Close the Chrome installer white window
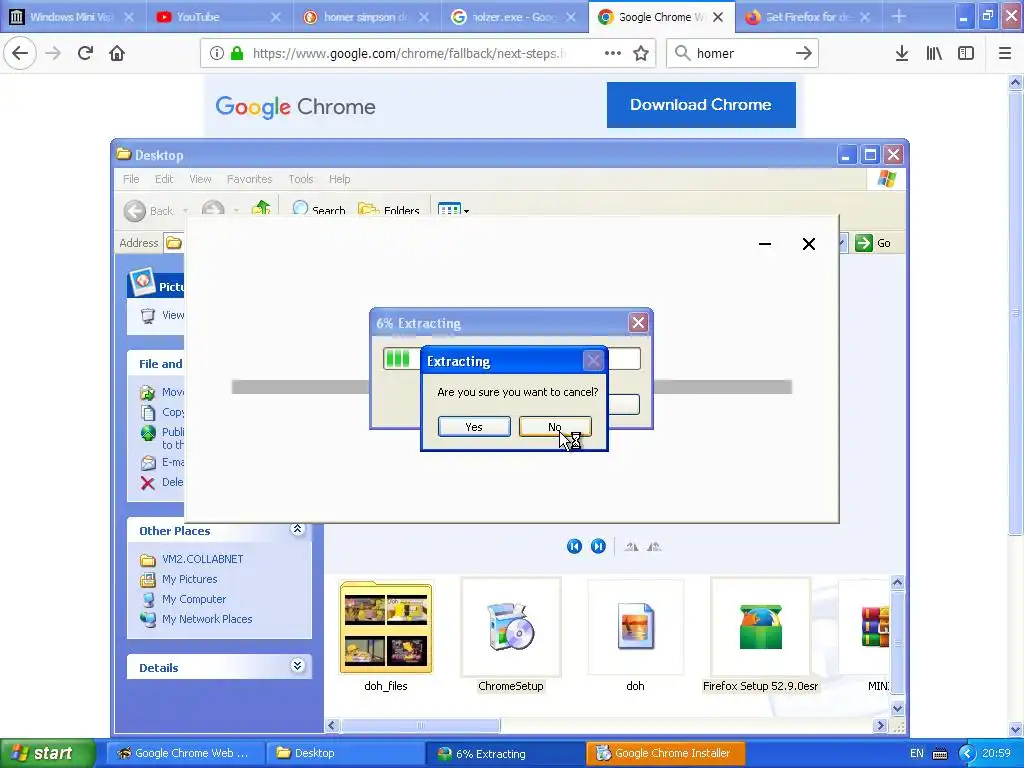The height and width of the screenshot is (768, 1024). 808,244
